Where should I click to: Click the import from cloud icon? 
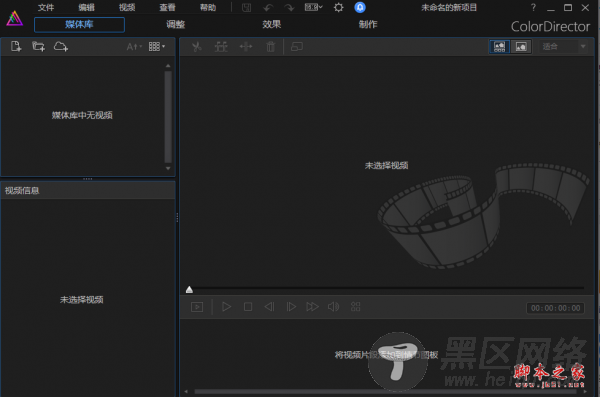click(x=60, y=46)
